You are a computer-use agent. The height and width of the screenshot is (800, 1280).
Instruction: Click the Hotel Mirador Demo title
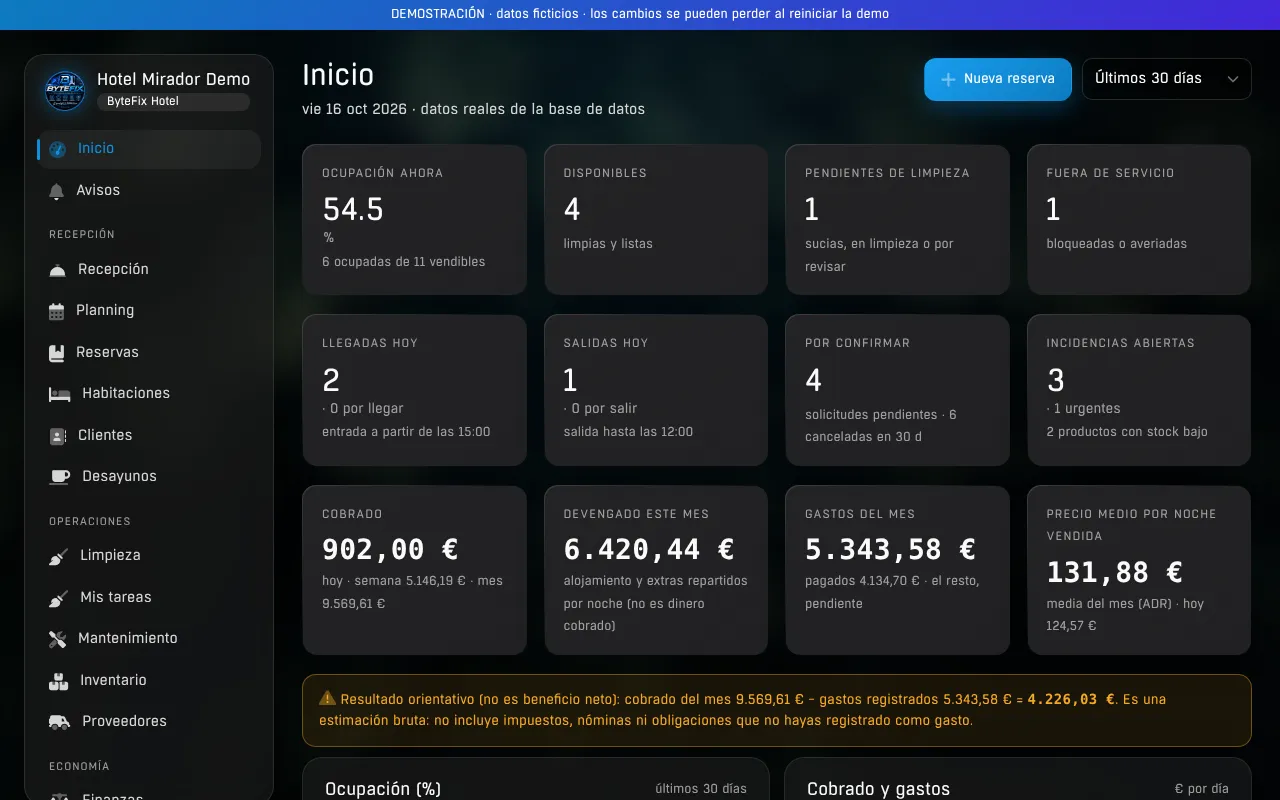pos(173,79)
